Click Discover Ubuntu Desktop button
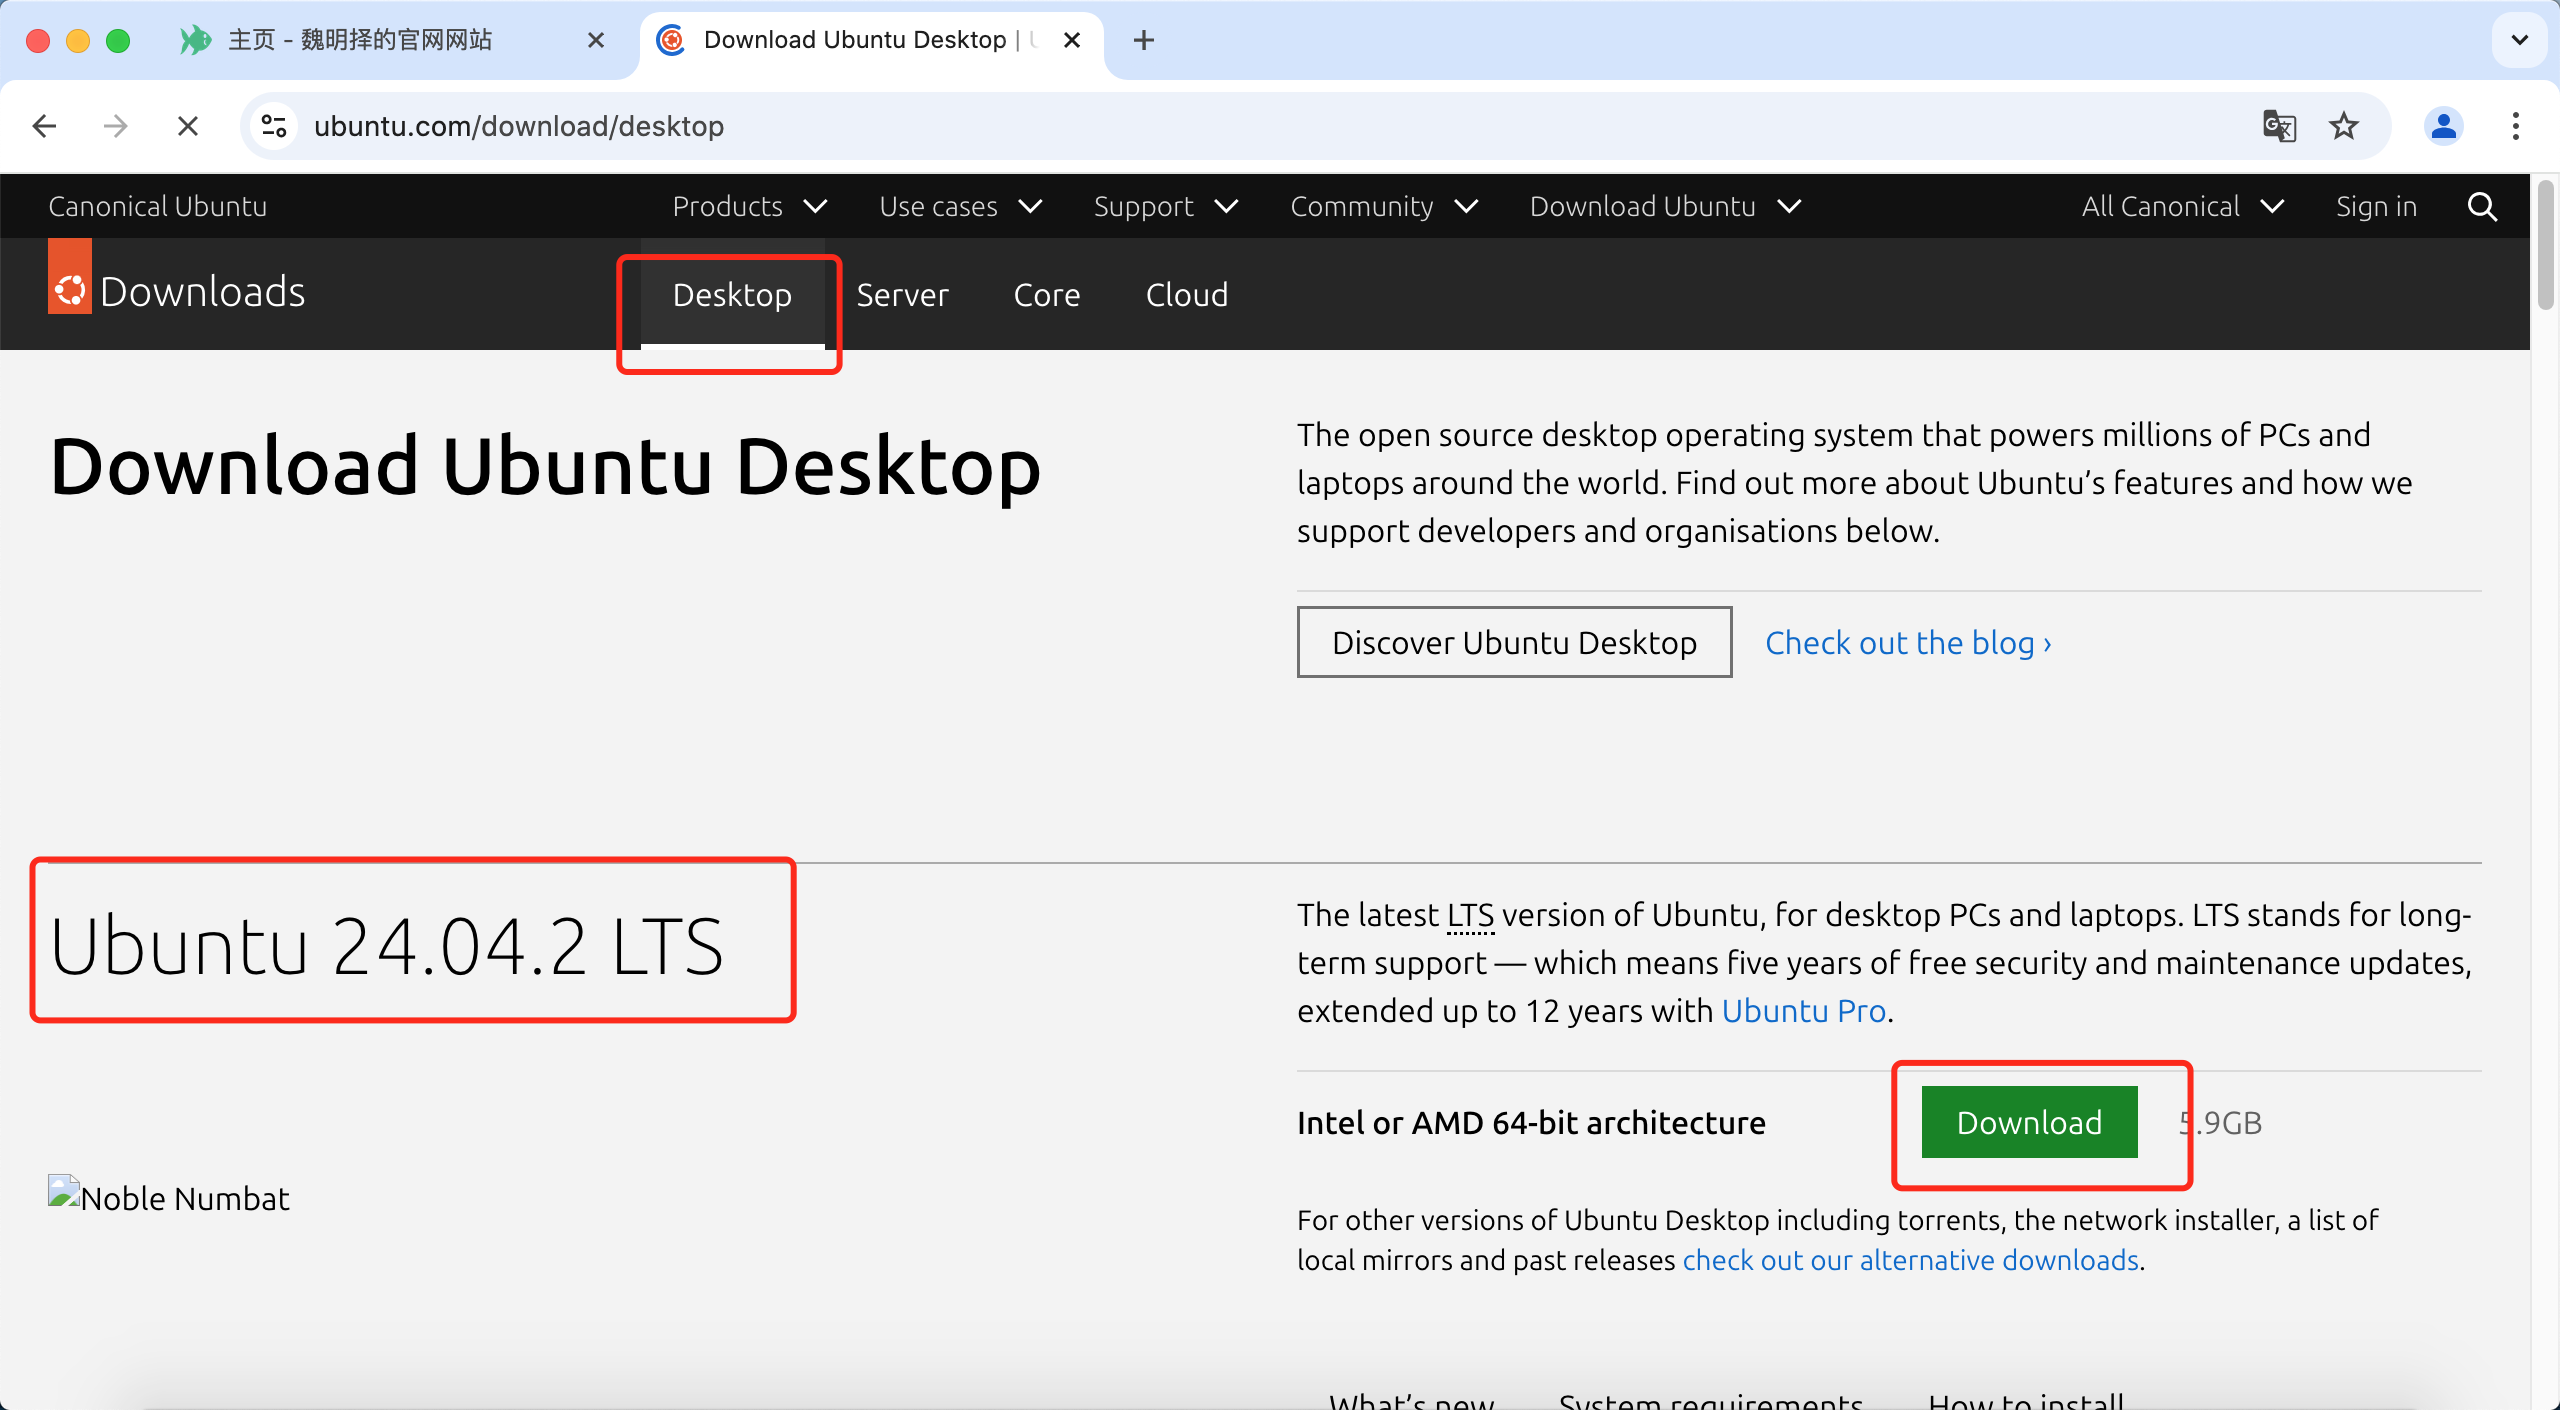Screen dimensions: 2560x1410 tap(1514, 642)
